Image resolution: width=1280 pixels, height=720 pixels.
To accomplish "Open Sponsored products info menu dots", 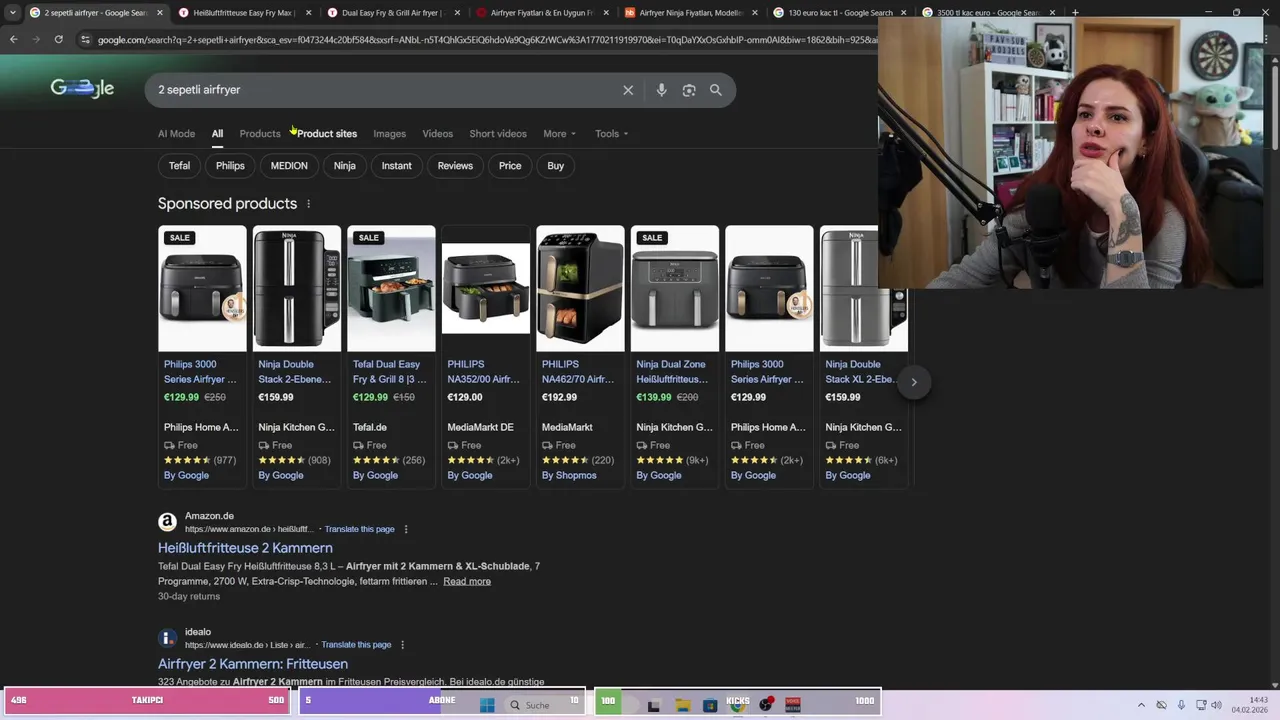I will coord(308,204).
